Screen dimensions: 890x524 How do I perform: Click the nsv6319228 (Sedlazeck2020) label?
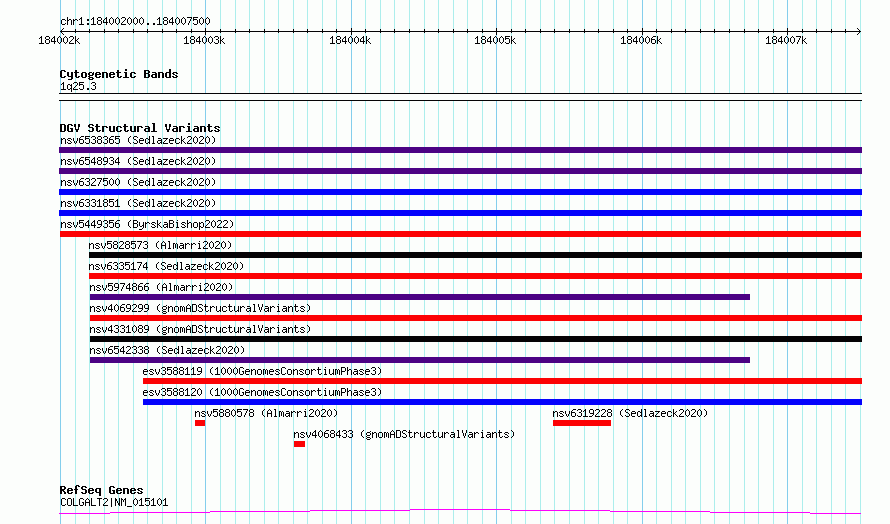631,413
